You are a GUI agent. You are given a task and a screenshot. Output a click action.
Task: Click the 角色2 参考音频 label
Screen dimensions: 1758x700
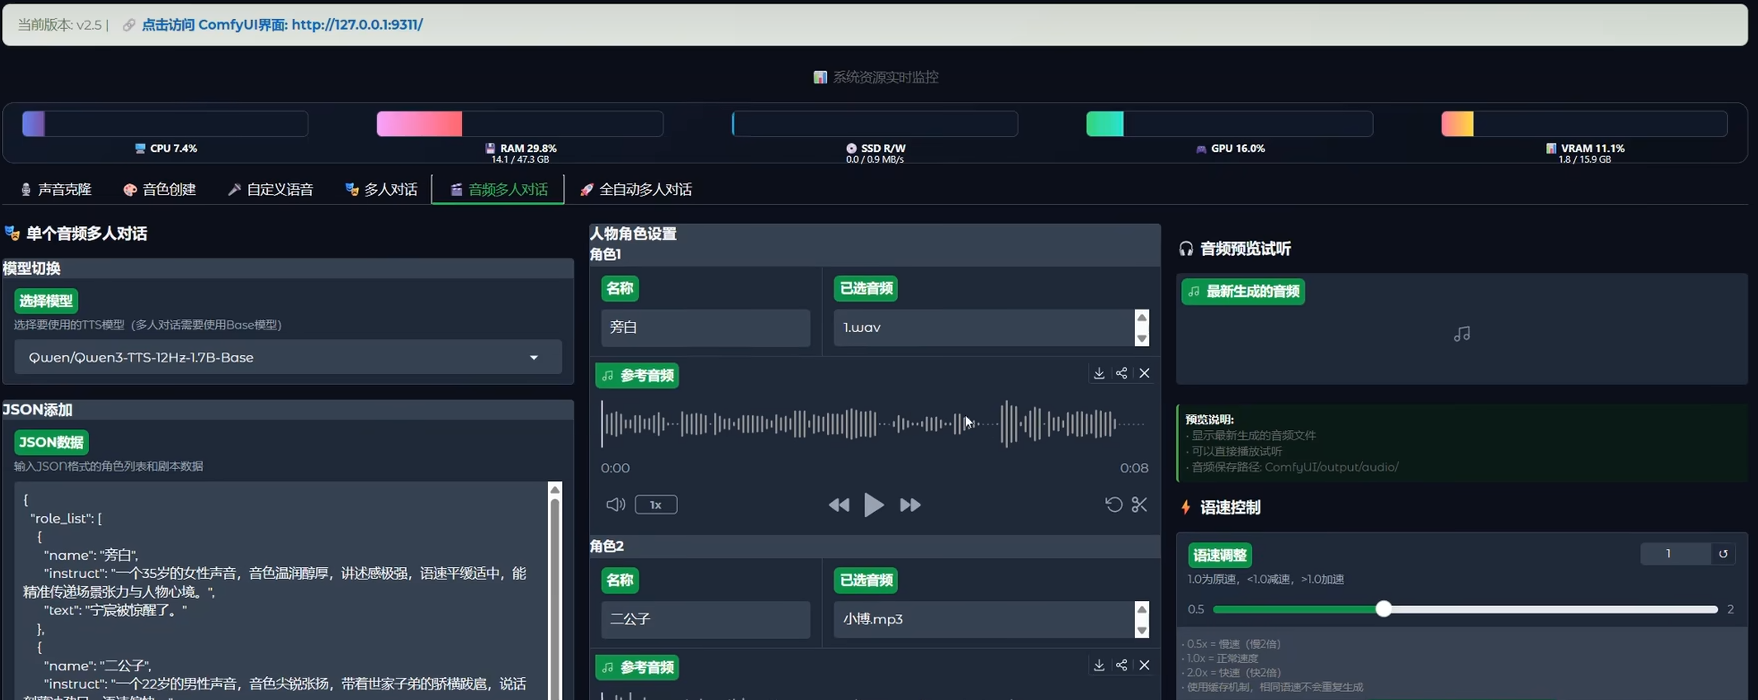tap(637, 668)
